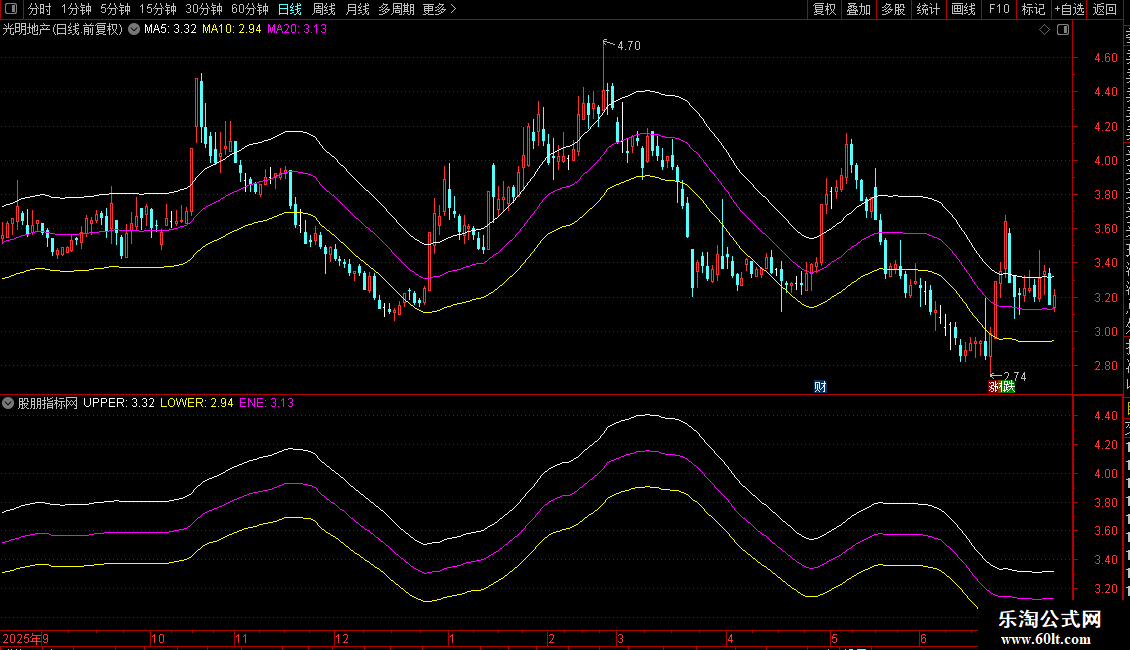
Task: Activate the 画线 drawing tool
Action: [964, 9]
